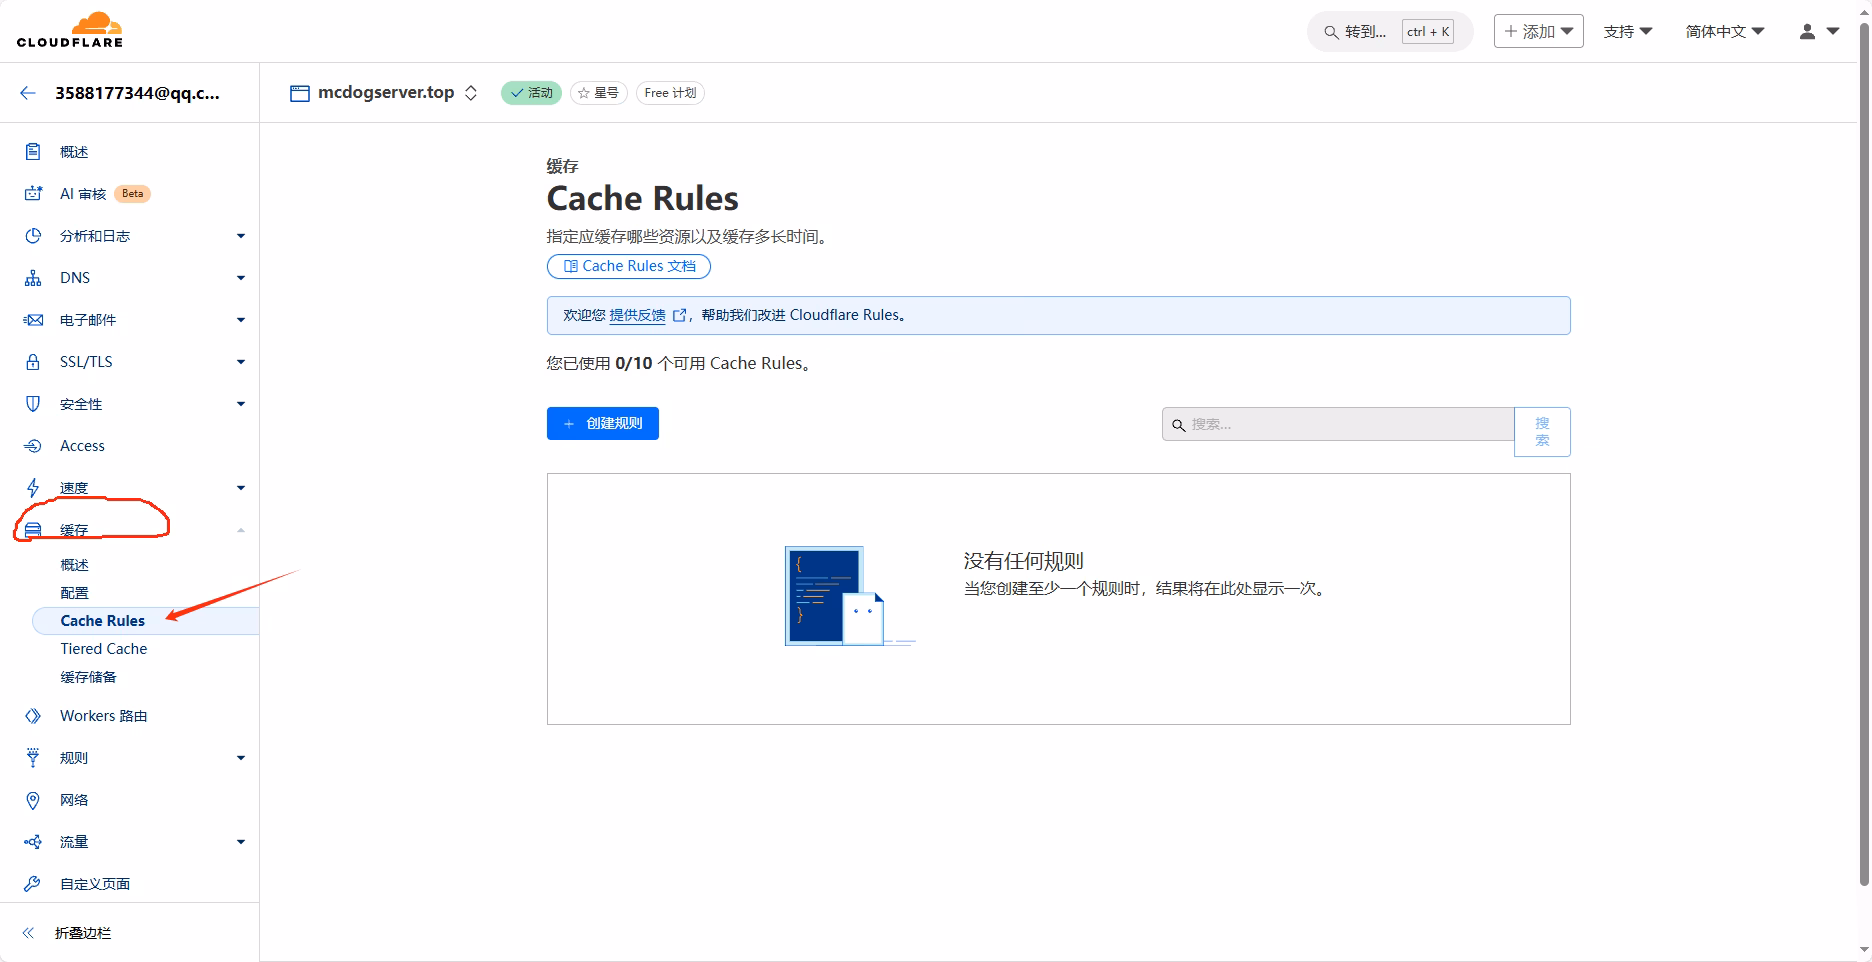Viewport: 1872px width, 962px height.
Task: Open the 简体中文 language dropdown
Action: (1724, 32)
